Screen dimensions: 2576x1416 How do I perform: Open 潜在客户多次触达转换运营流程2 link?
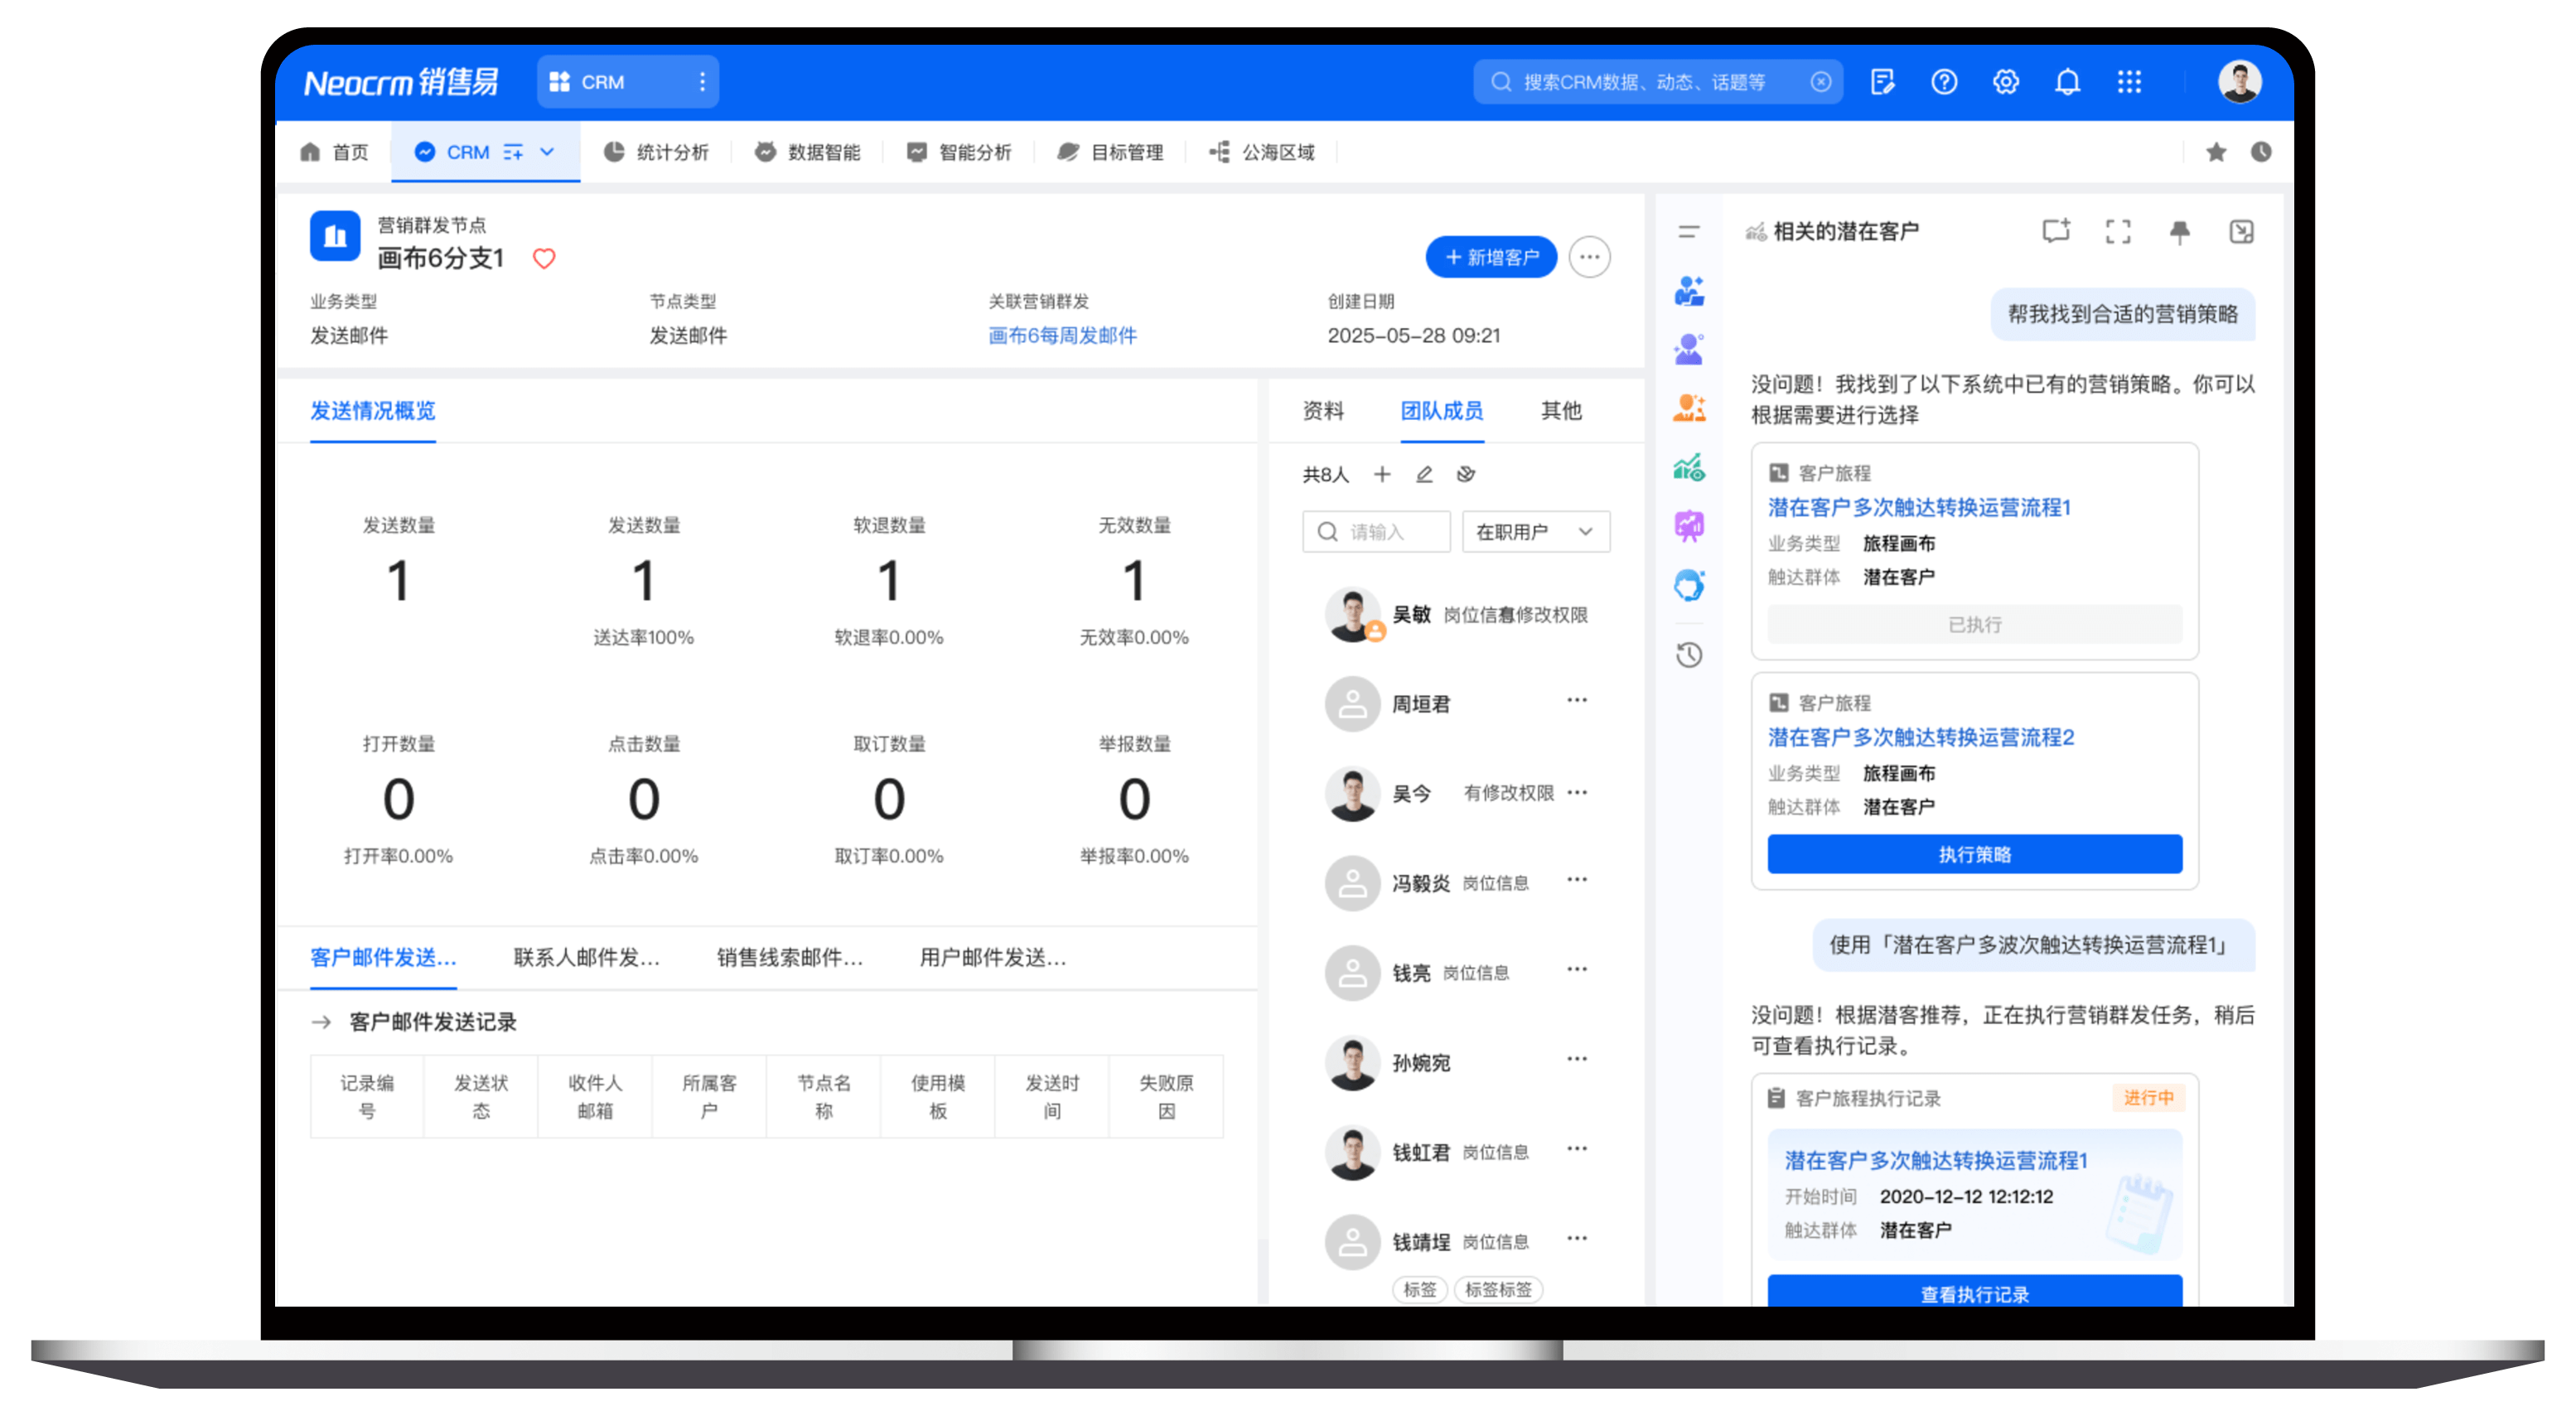[1921, 738]
